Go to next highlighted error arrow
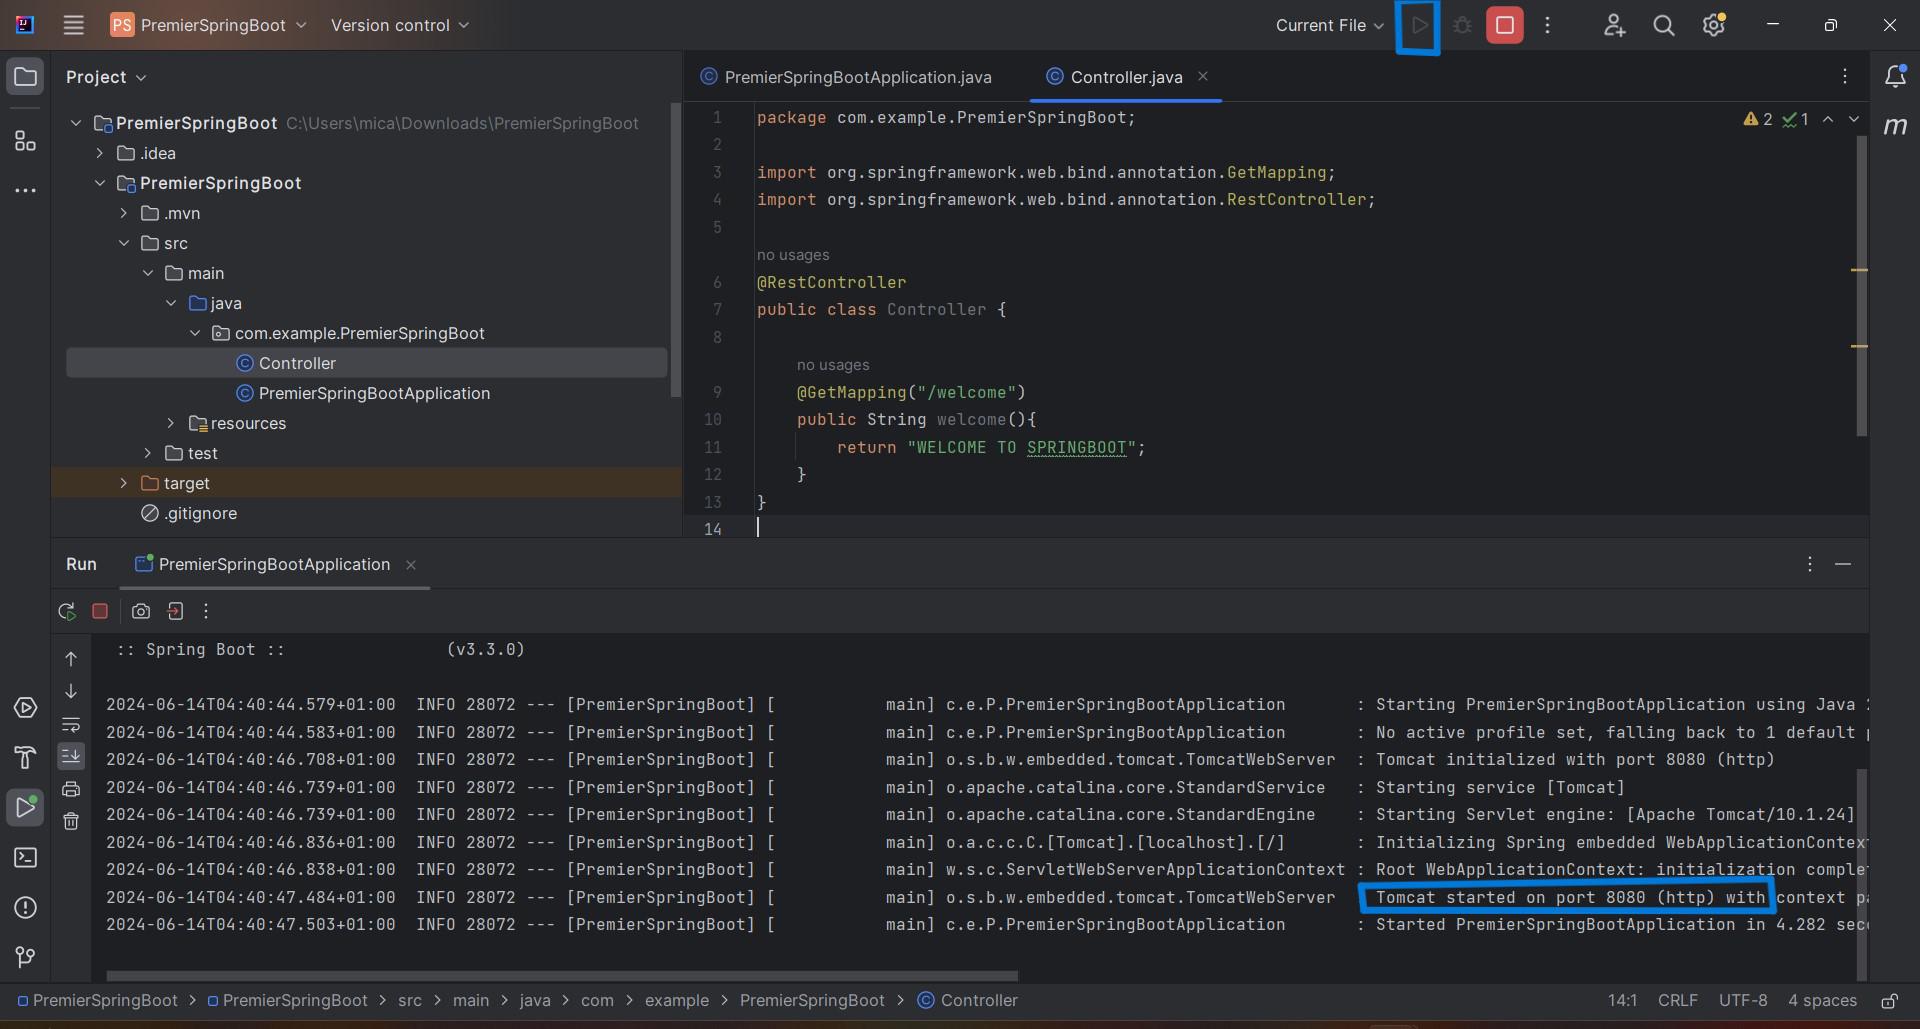The height and width of the screenshot is (1029, 1920). tap(1854, 119)
